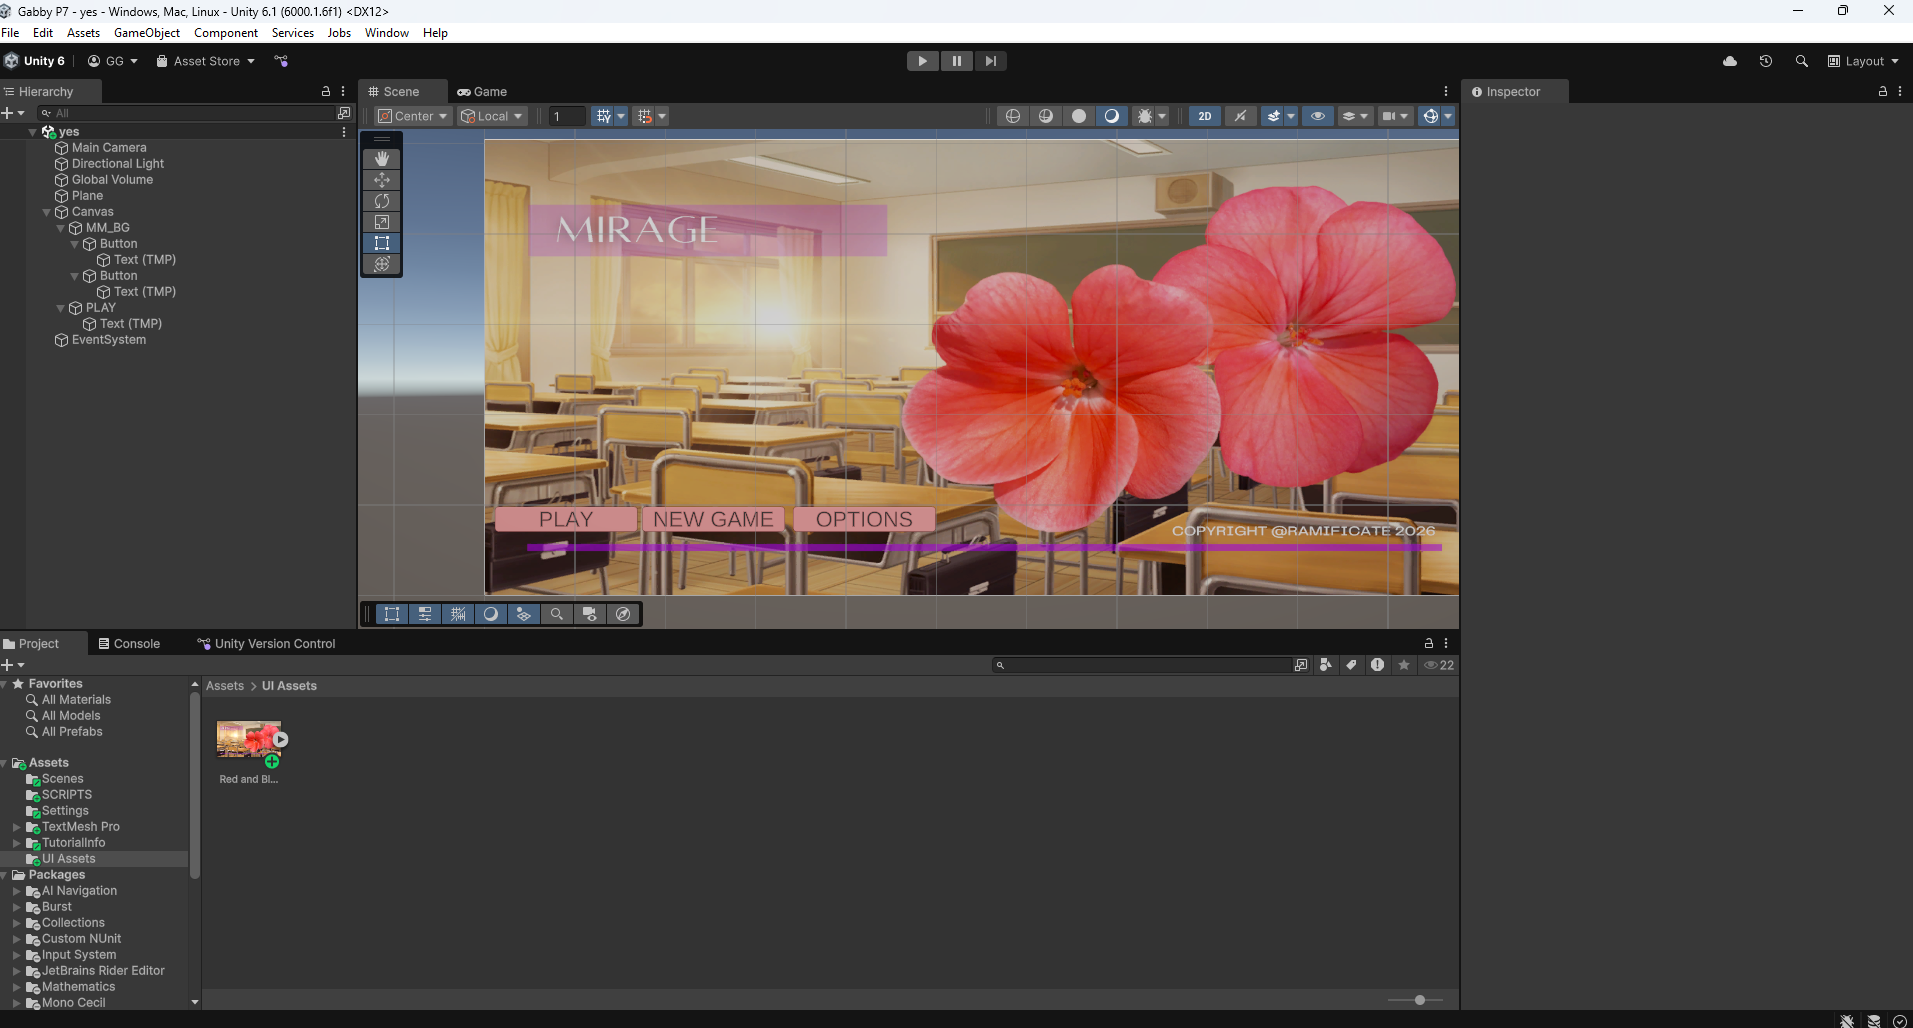Click the Inspector panel kebab menu
Viewport: 1913px width, 1028px height.
(x=1900, y=91)
